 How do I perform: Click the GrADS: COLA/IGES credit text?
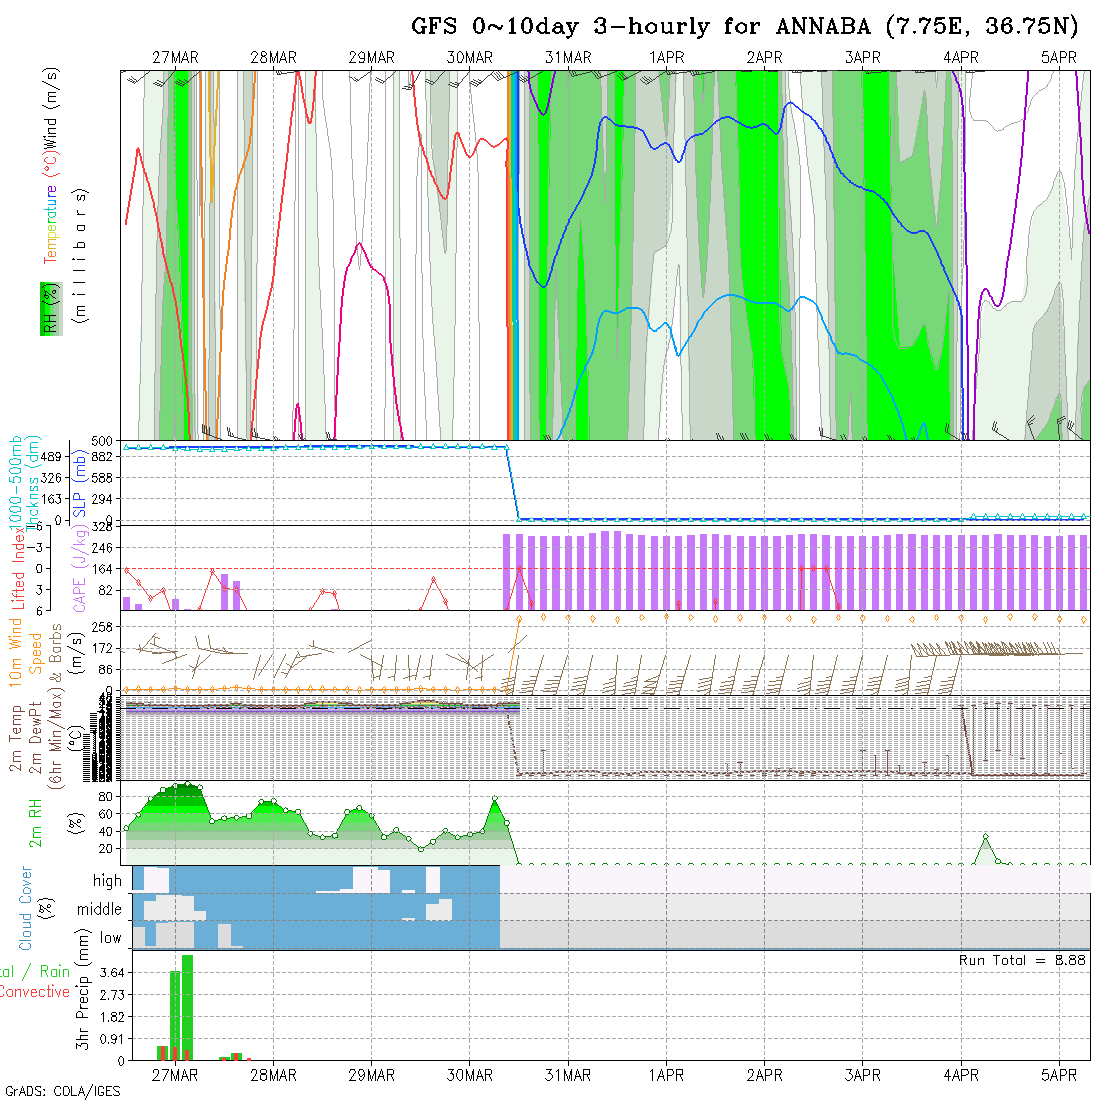[x=62, y=1091]
